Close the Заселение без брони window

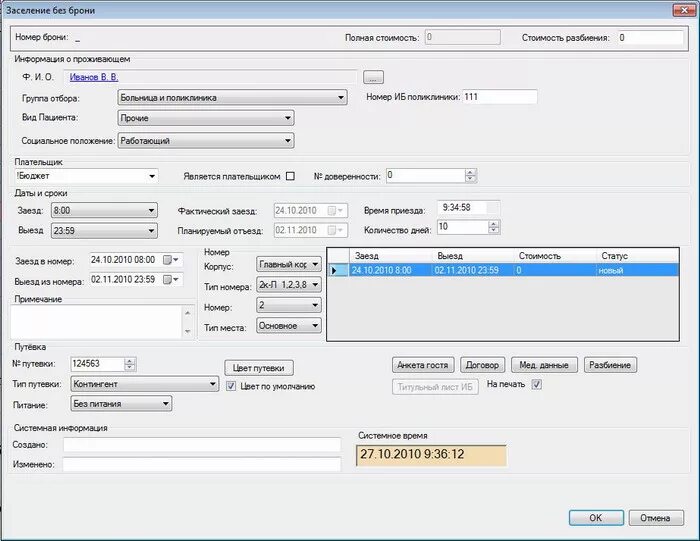[x=684, y=10]
